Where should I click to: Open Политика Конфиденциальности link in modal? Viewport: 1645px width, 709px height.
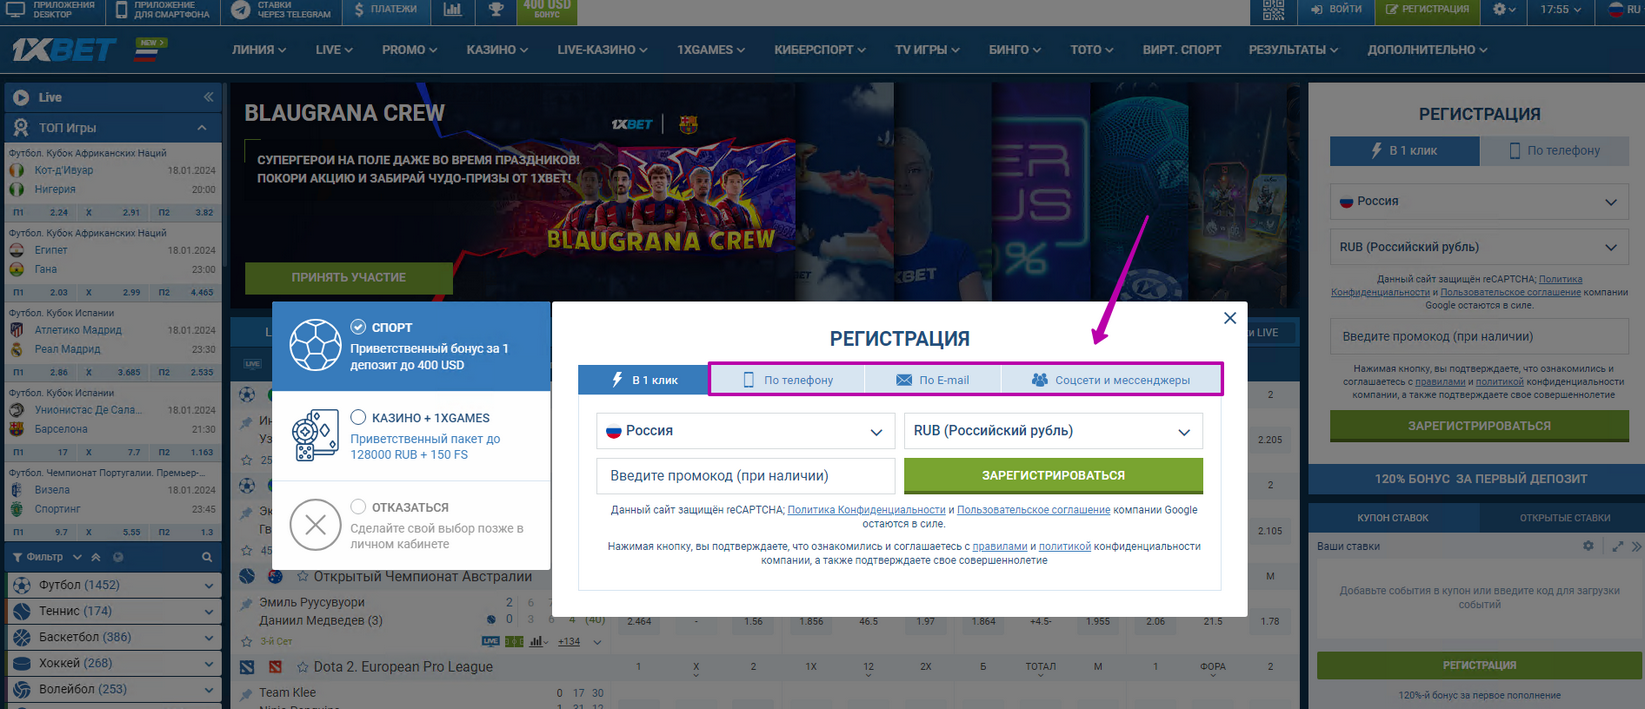(x=866, y=510)
